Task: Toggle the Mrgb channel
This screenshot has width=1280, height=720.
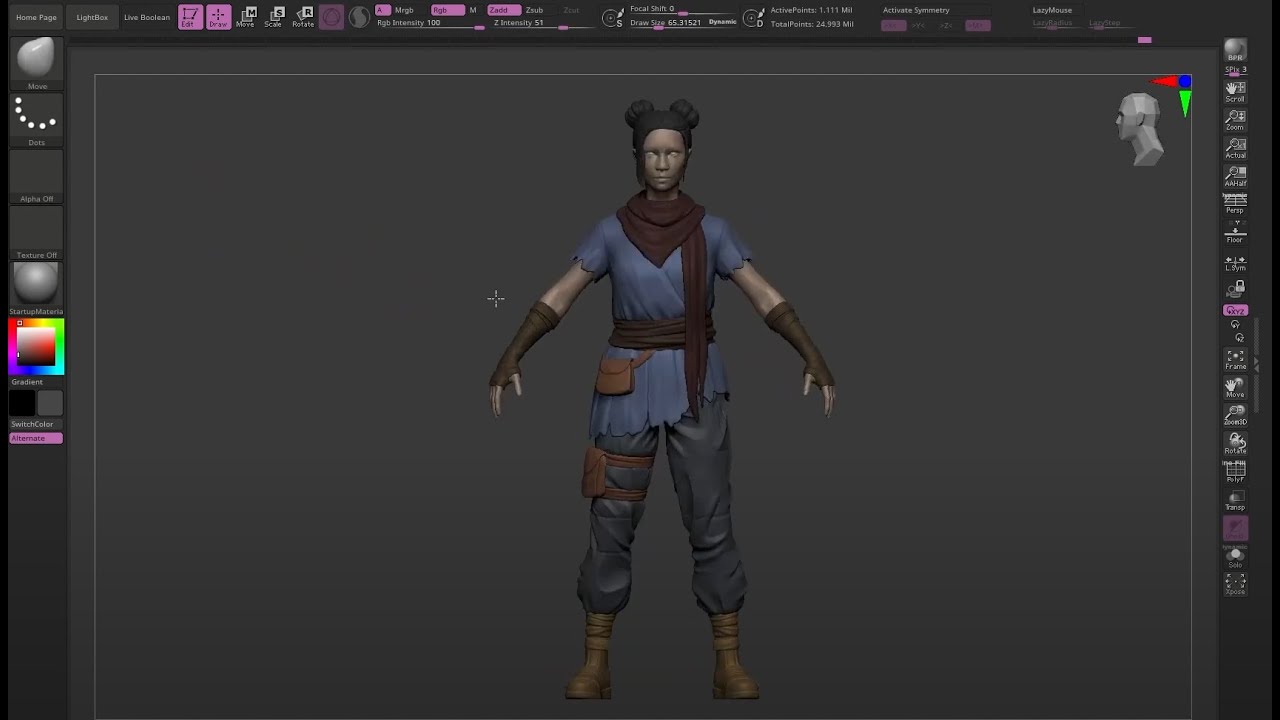Action: [x=404, y=10]
